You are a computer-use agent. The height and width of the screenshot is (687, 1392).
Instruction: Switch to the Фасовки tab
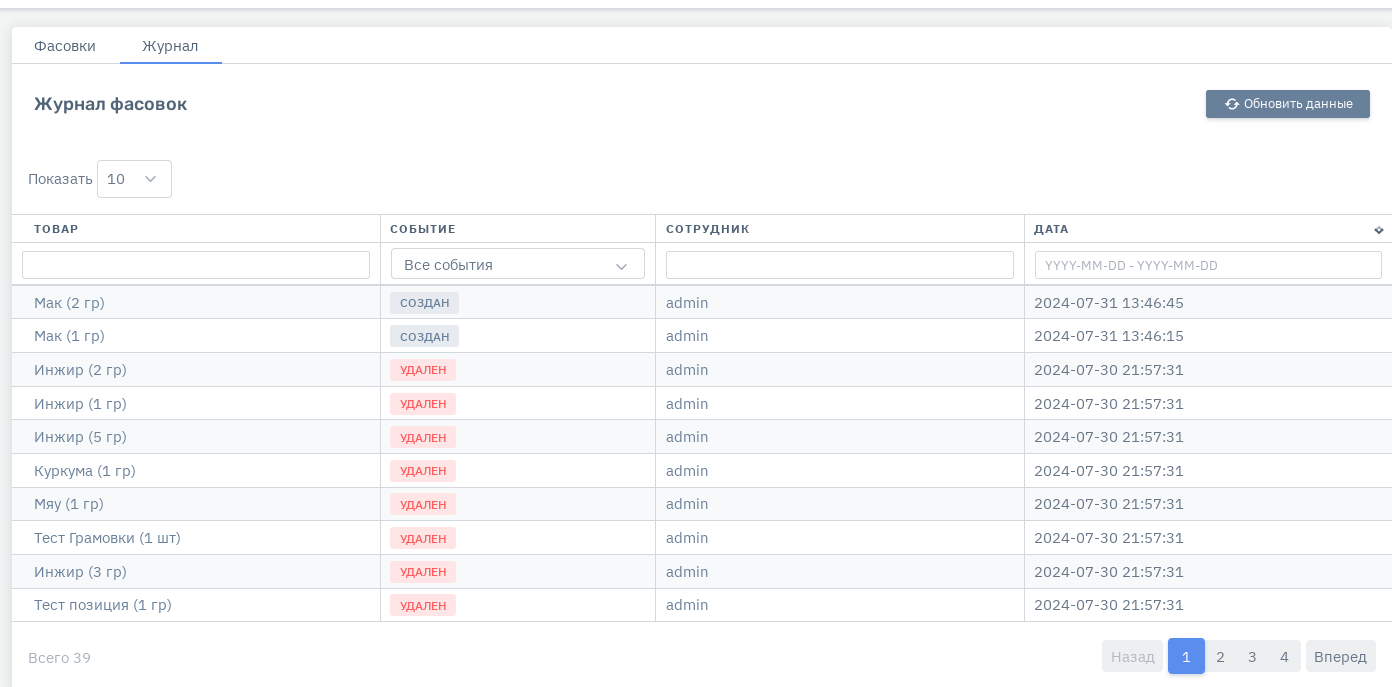point(65,46)
